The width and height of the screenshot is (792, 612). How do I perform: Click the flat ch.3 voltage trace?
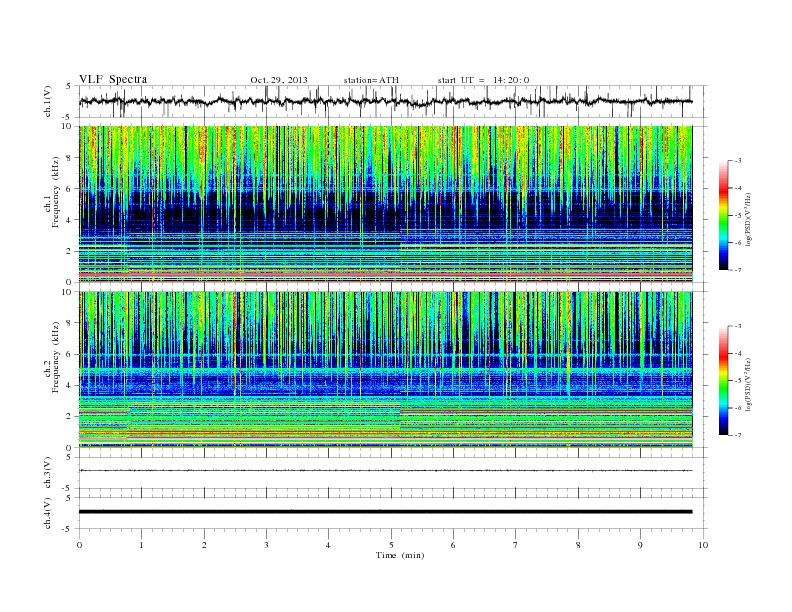coord(385,471)
